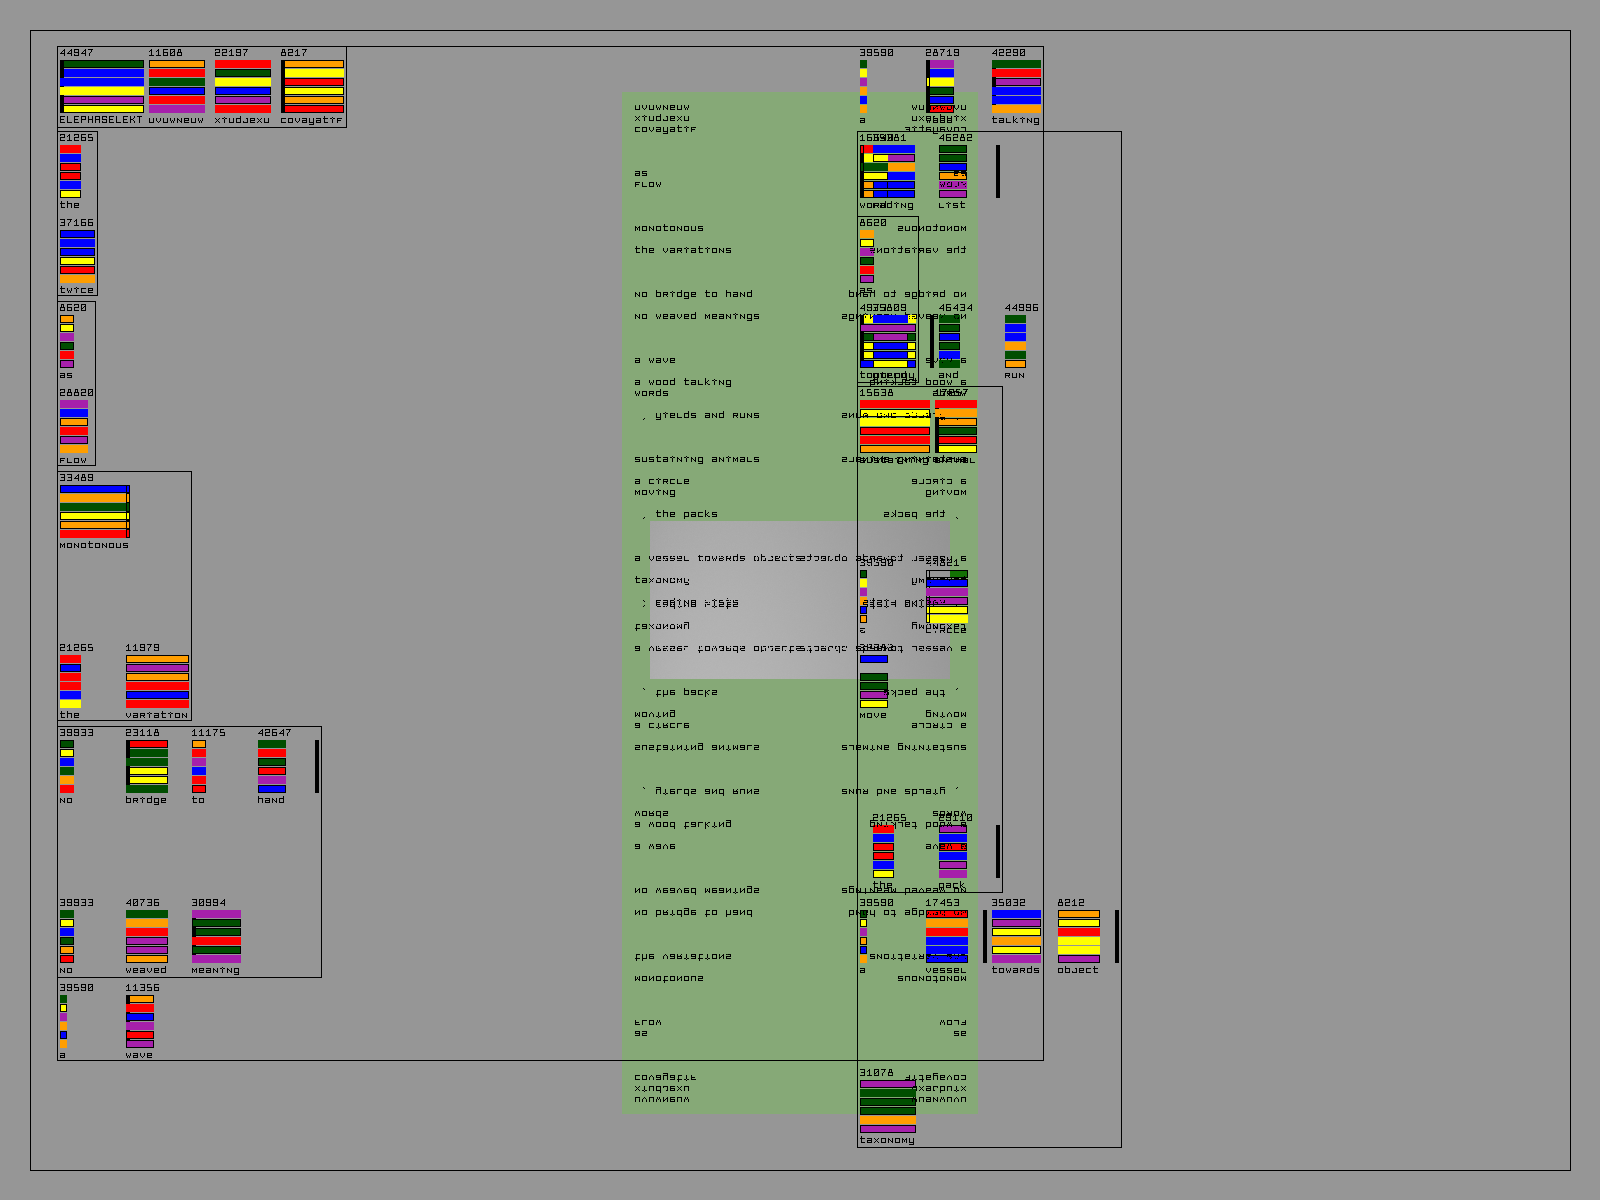Select the 'object' color bar block
This screenshot has width=1600, height=1200.
1078,936
